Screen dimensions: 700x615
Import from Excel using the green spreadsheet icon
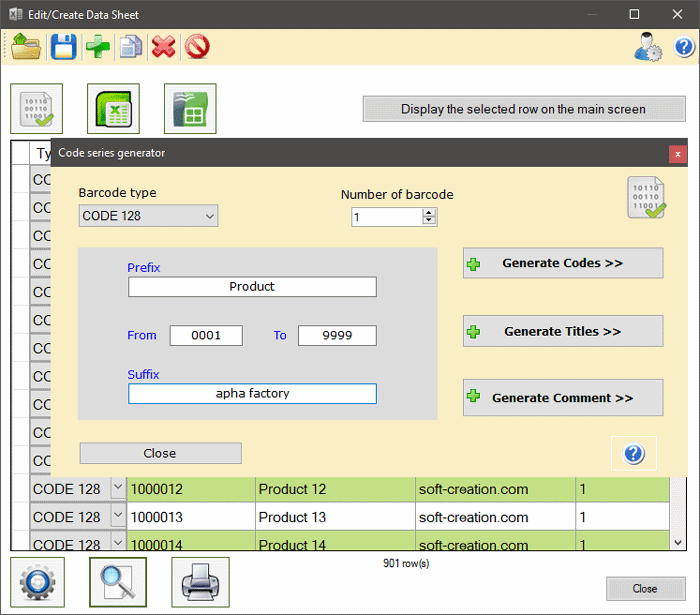(x=113, y=108)
